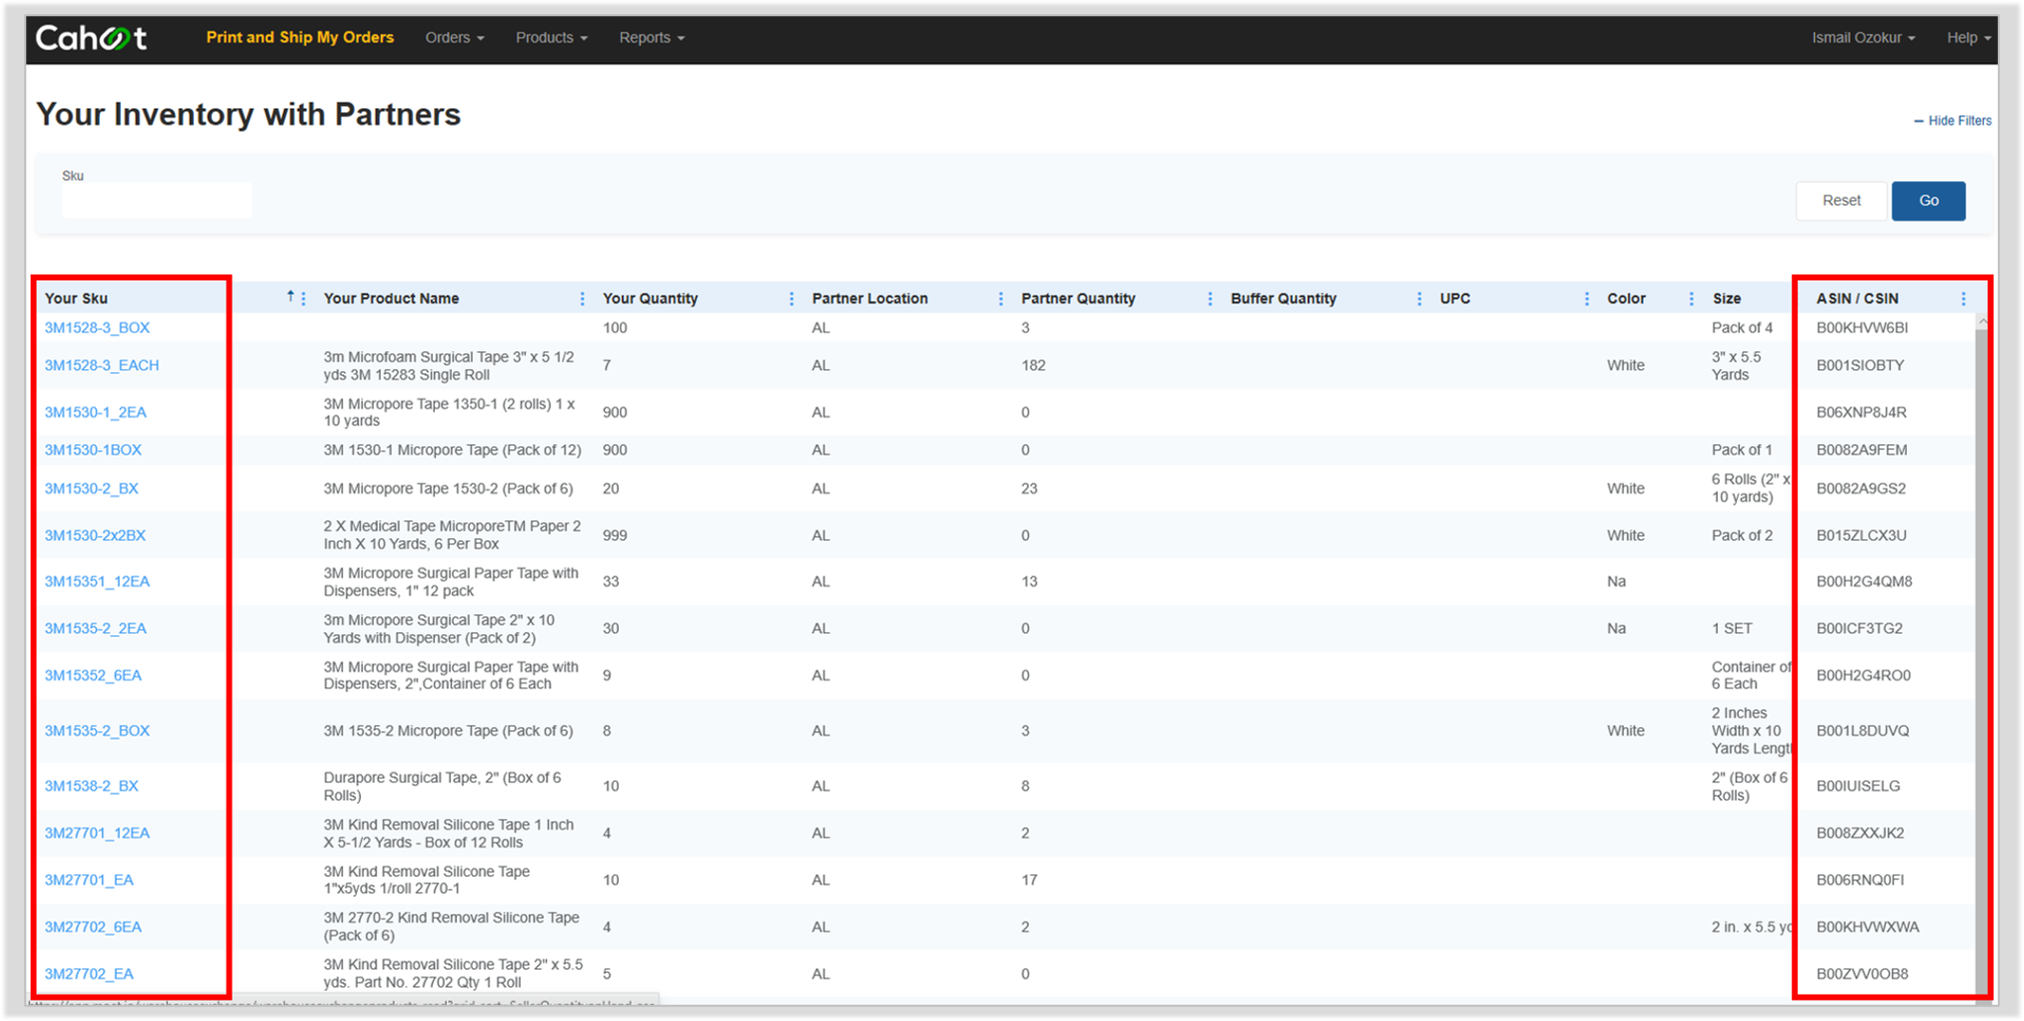Open SKU link 3M1530-2x2BX
This screenshot has width=2024, height=1021.
(x=95, y=535)
